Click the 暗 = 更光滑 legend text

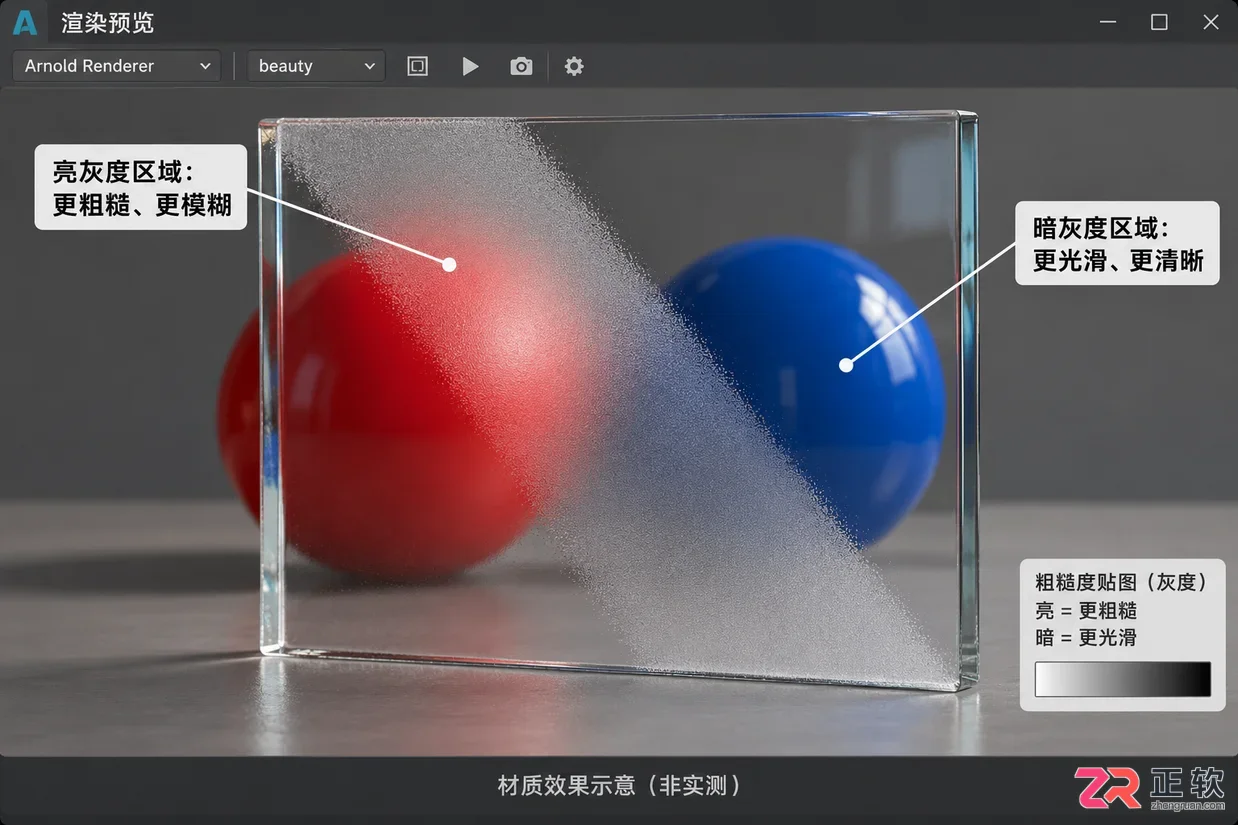[1086, 638]
